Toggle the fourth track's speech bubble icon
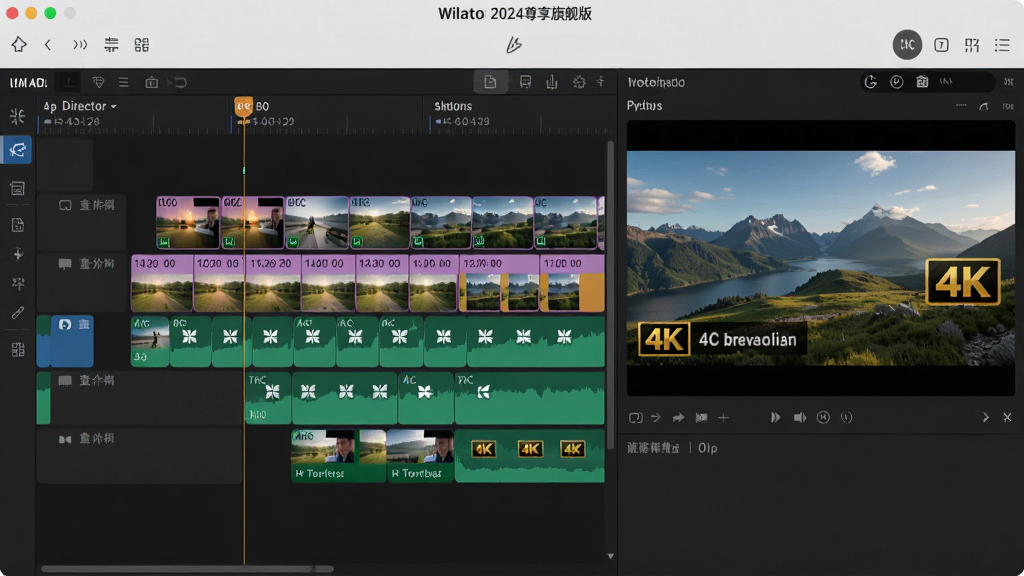The image size is (1024, 576). pos(65,381)
